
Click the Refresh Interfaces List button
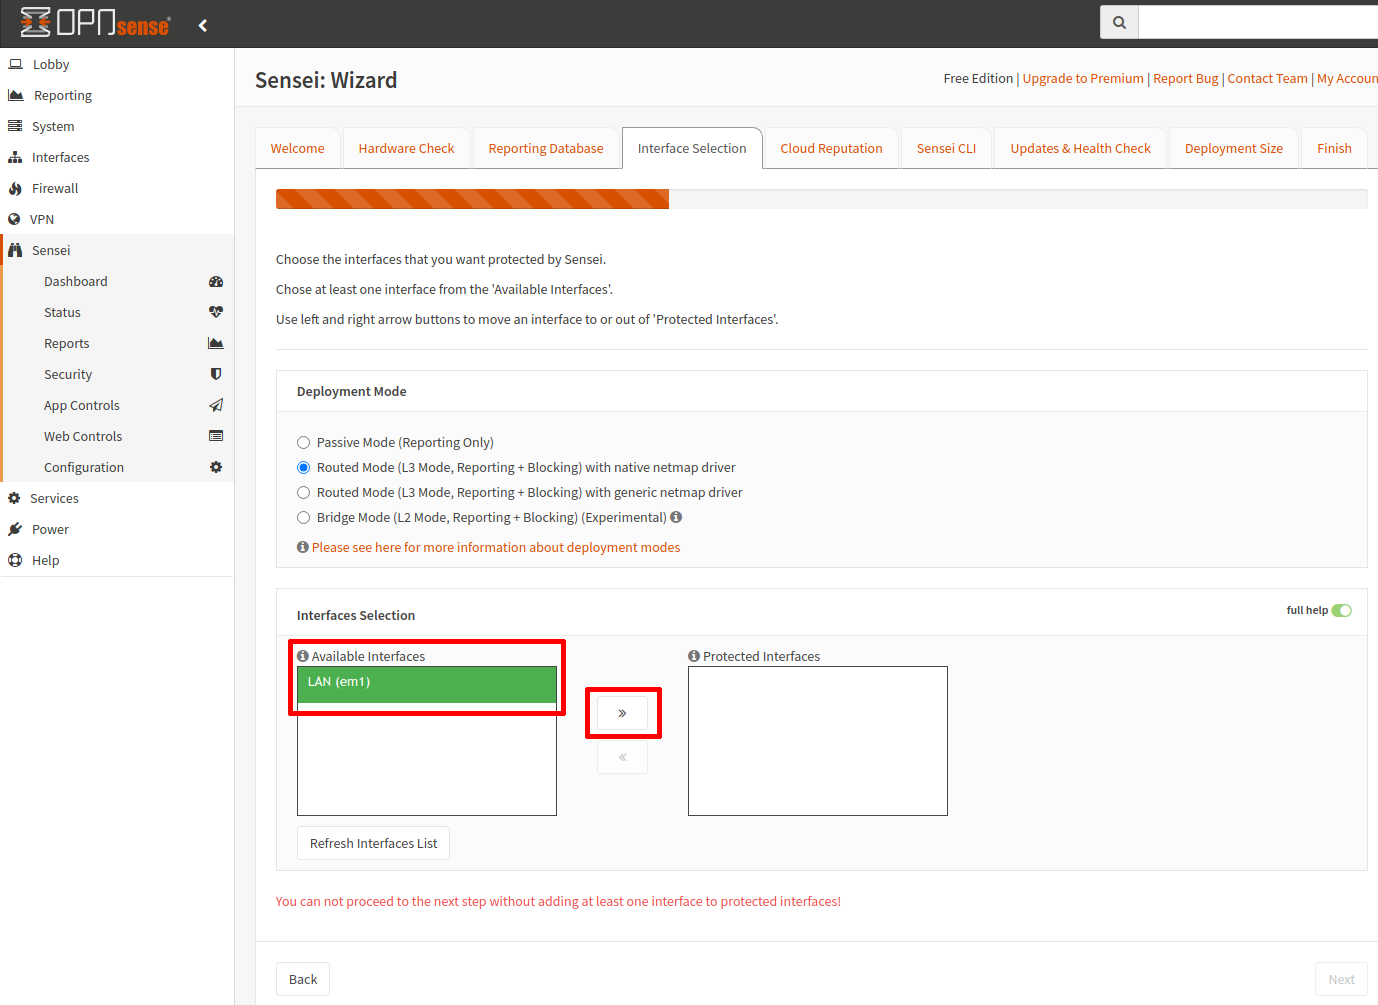click(373, 843)
